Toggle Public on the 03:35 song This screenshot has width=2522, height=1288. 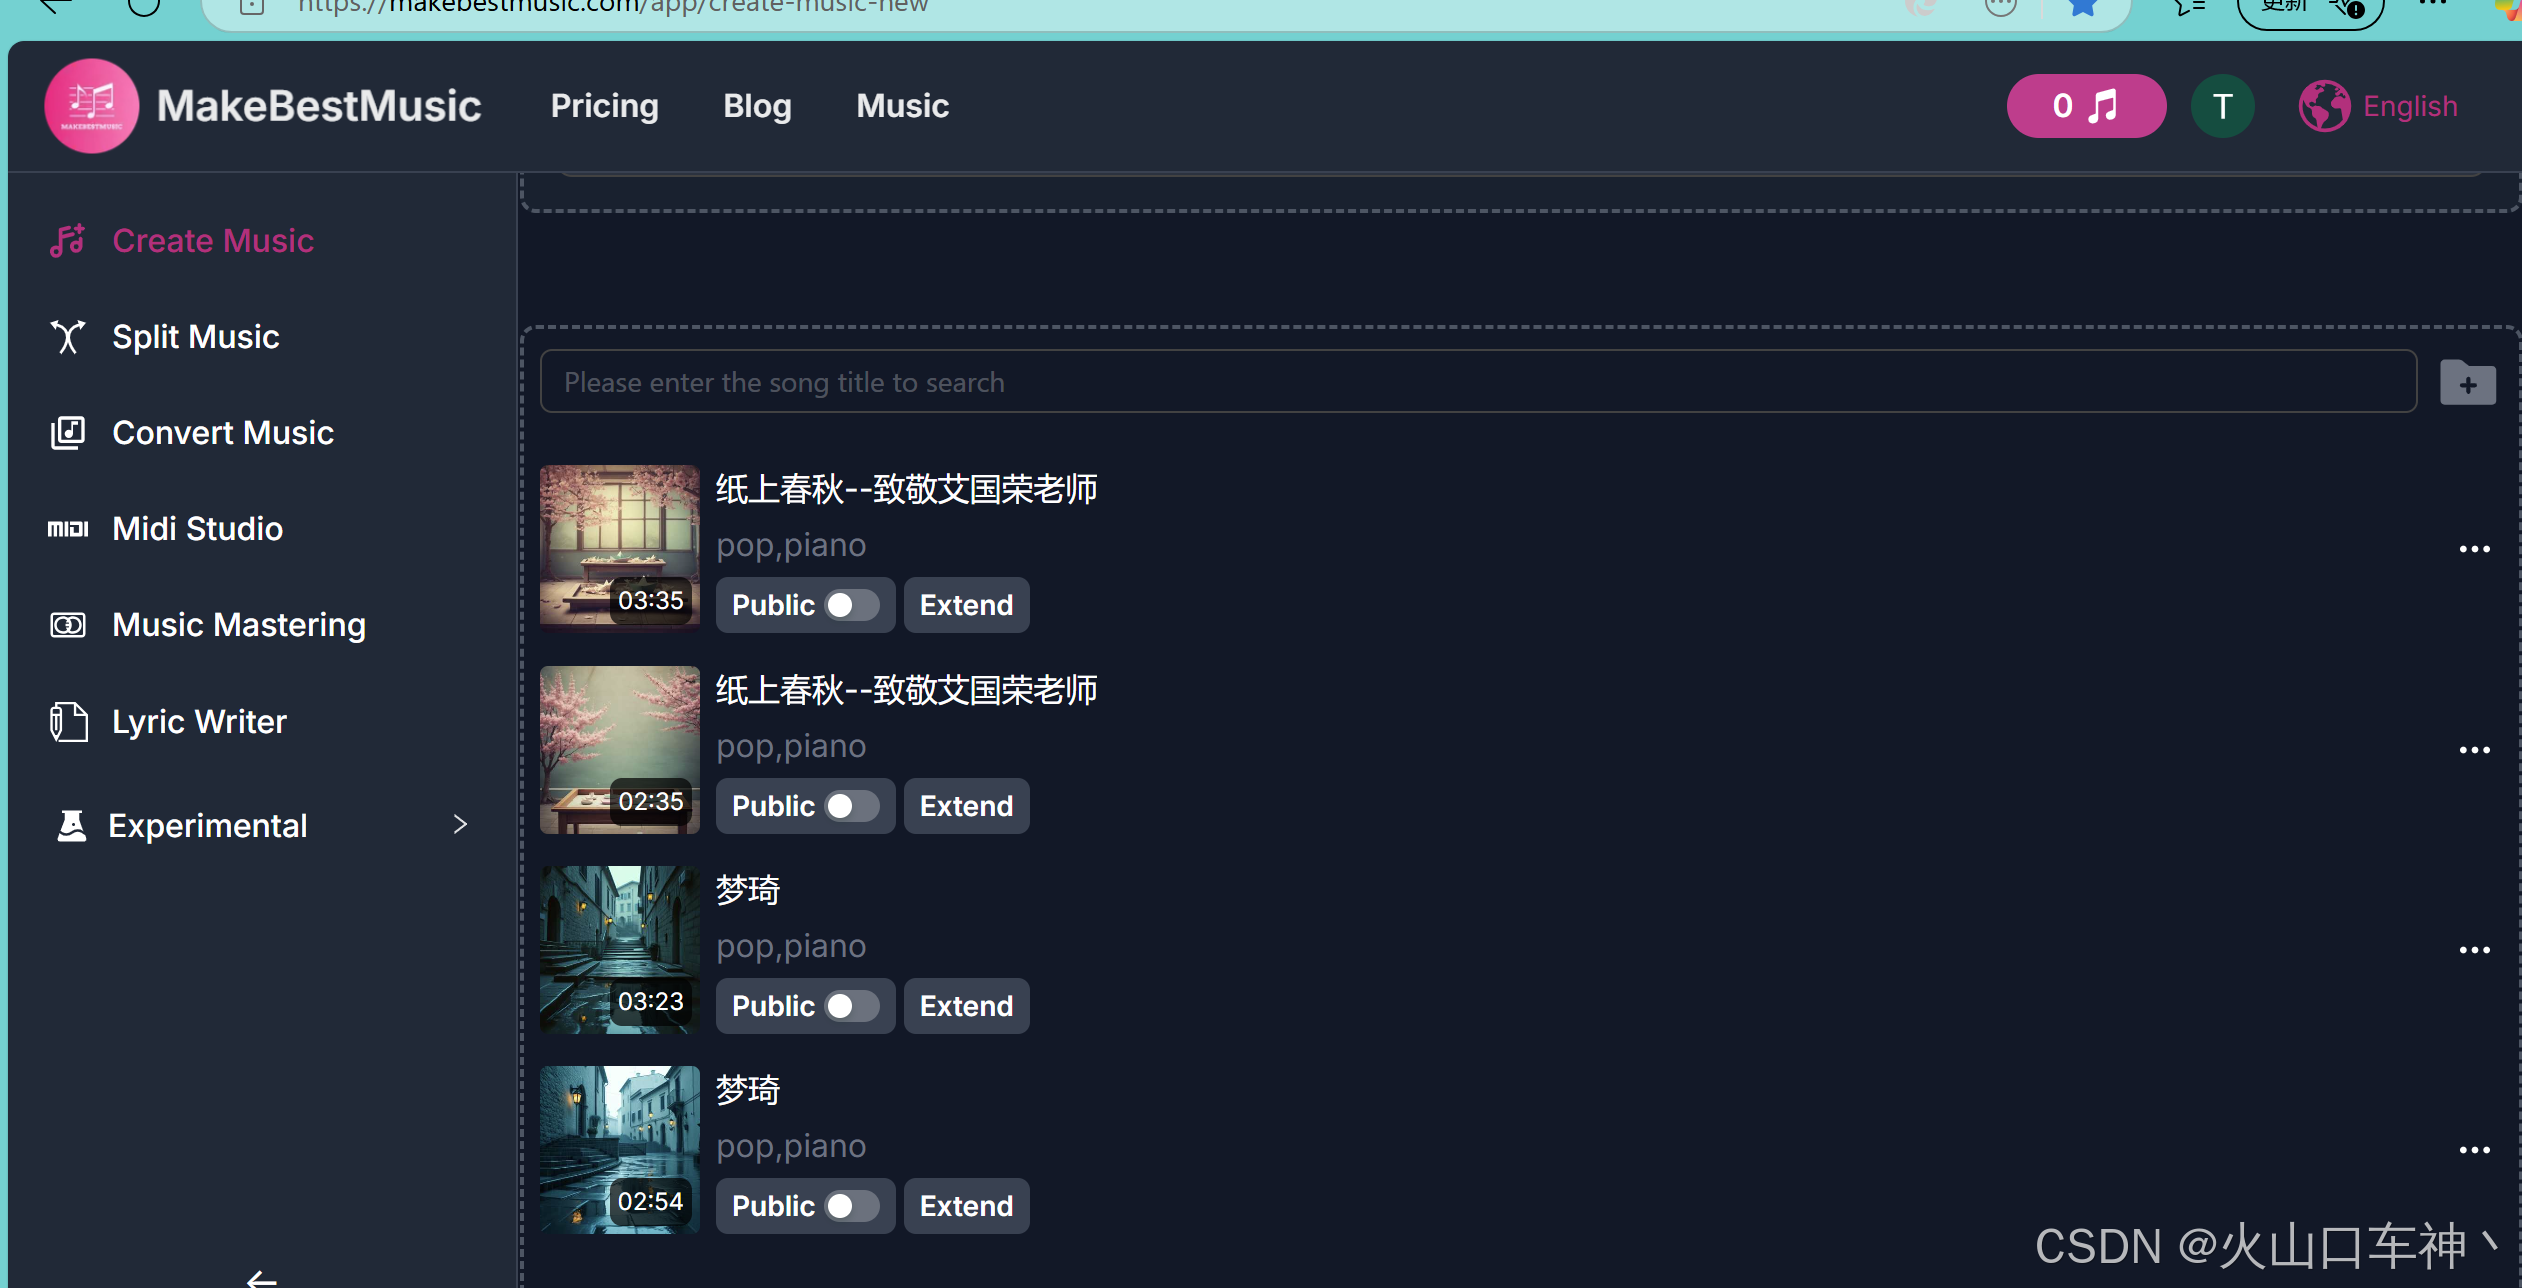point(851,605)
